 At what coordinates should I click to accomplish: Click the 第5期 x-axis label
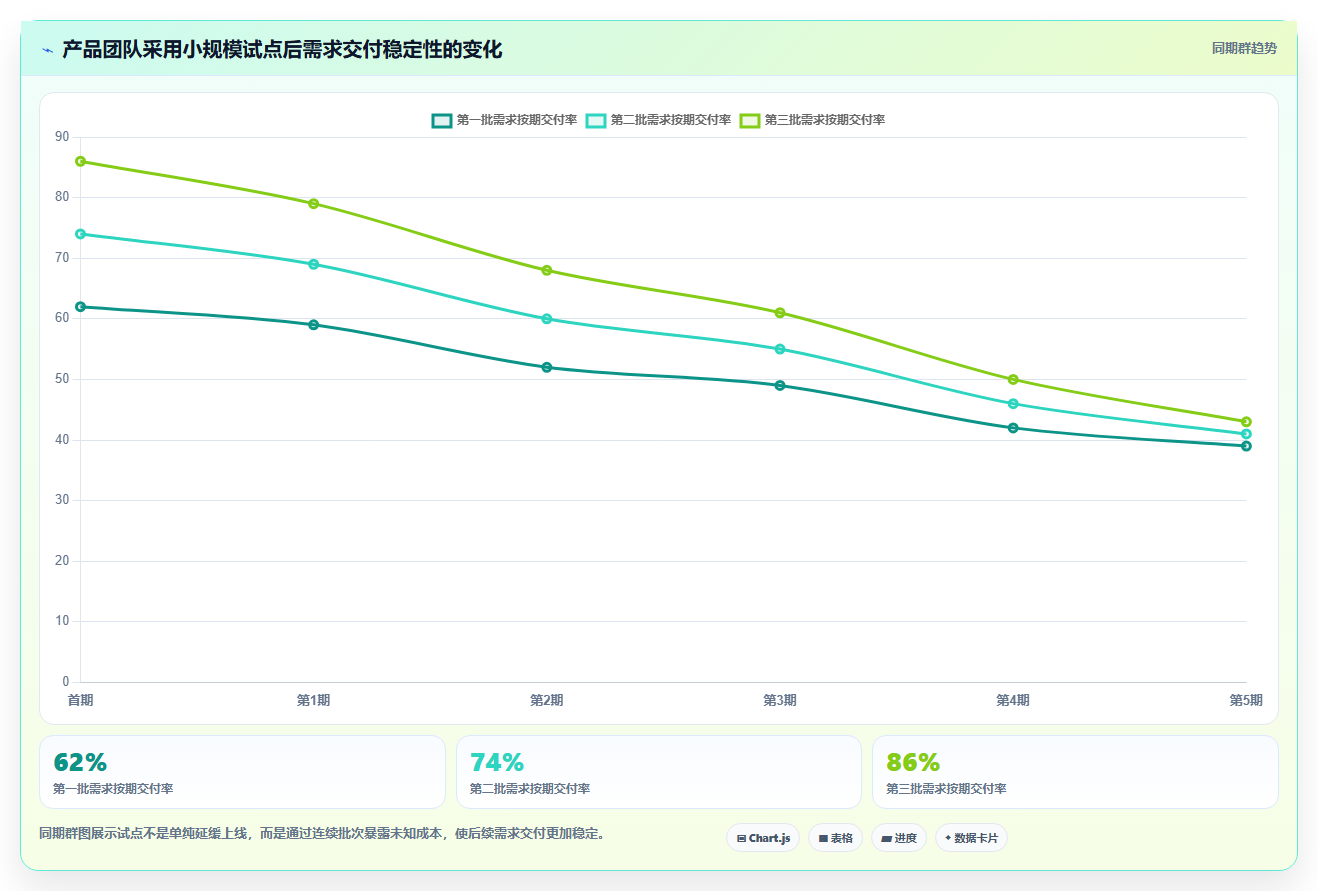(1246, 700)
